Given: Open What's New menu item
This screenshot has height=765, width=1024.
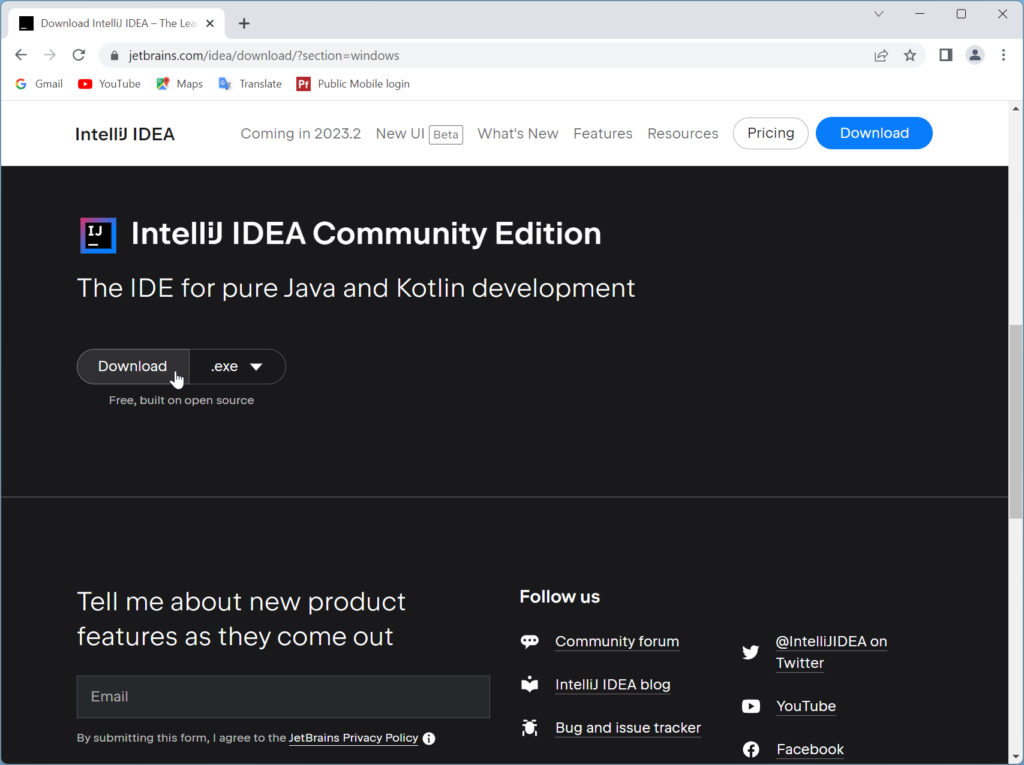Looking at the screenshot, I should [518, 133].
